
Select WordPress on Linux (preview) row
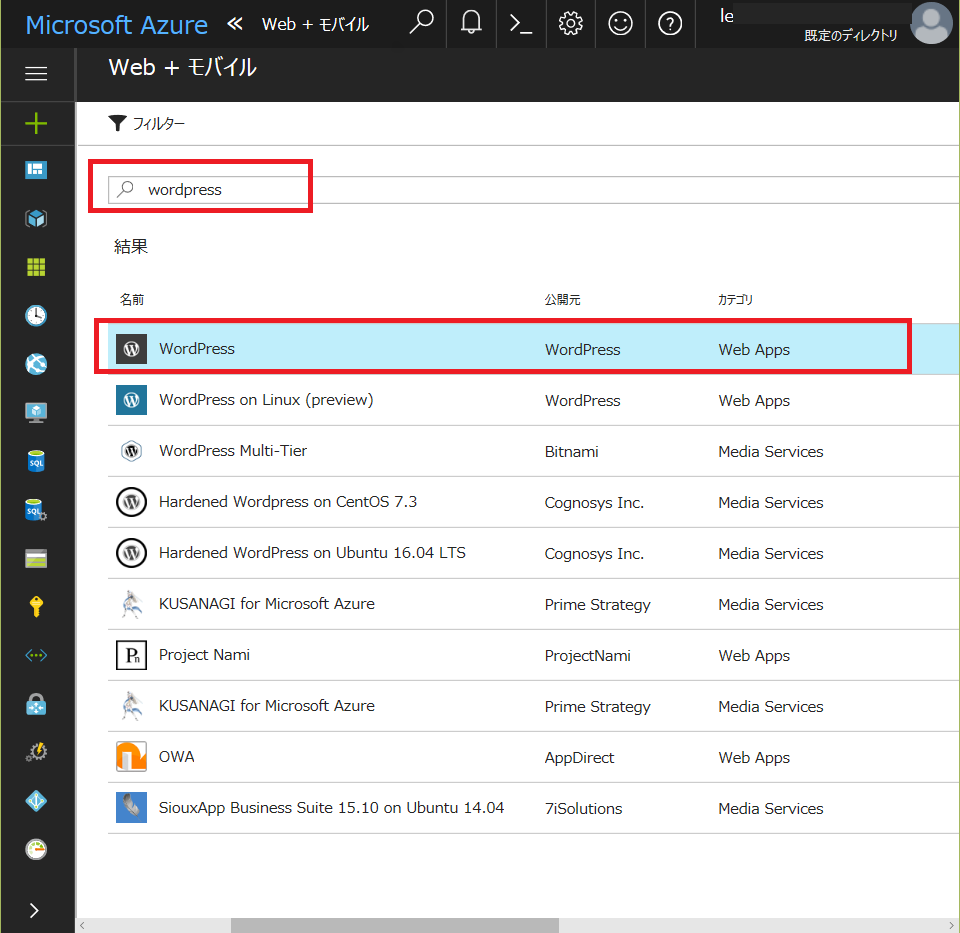(533, 400)
